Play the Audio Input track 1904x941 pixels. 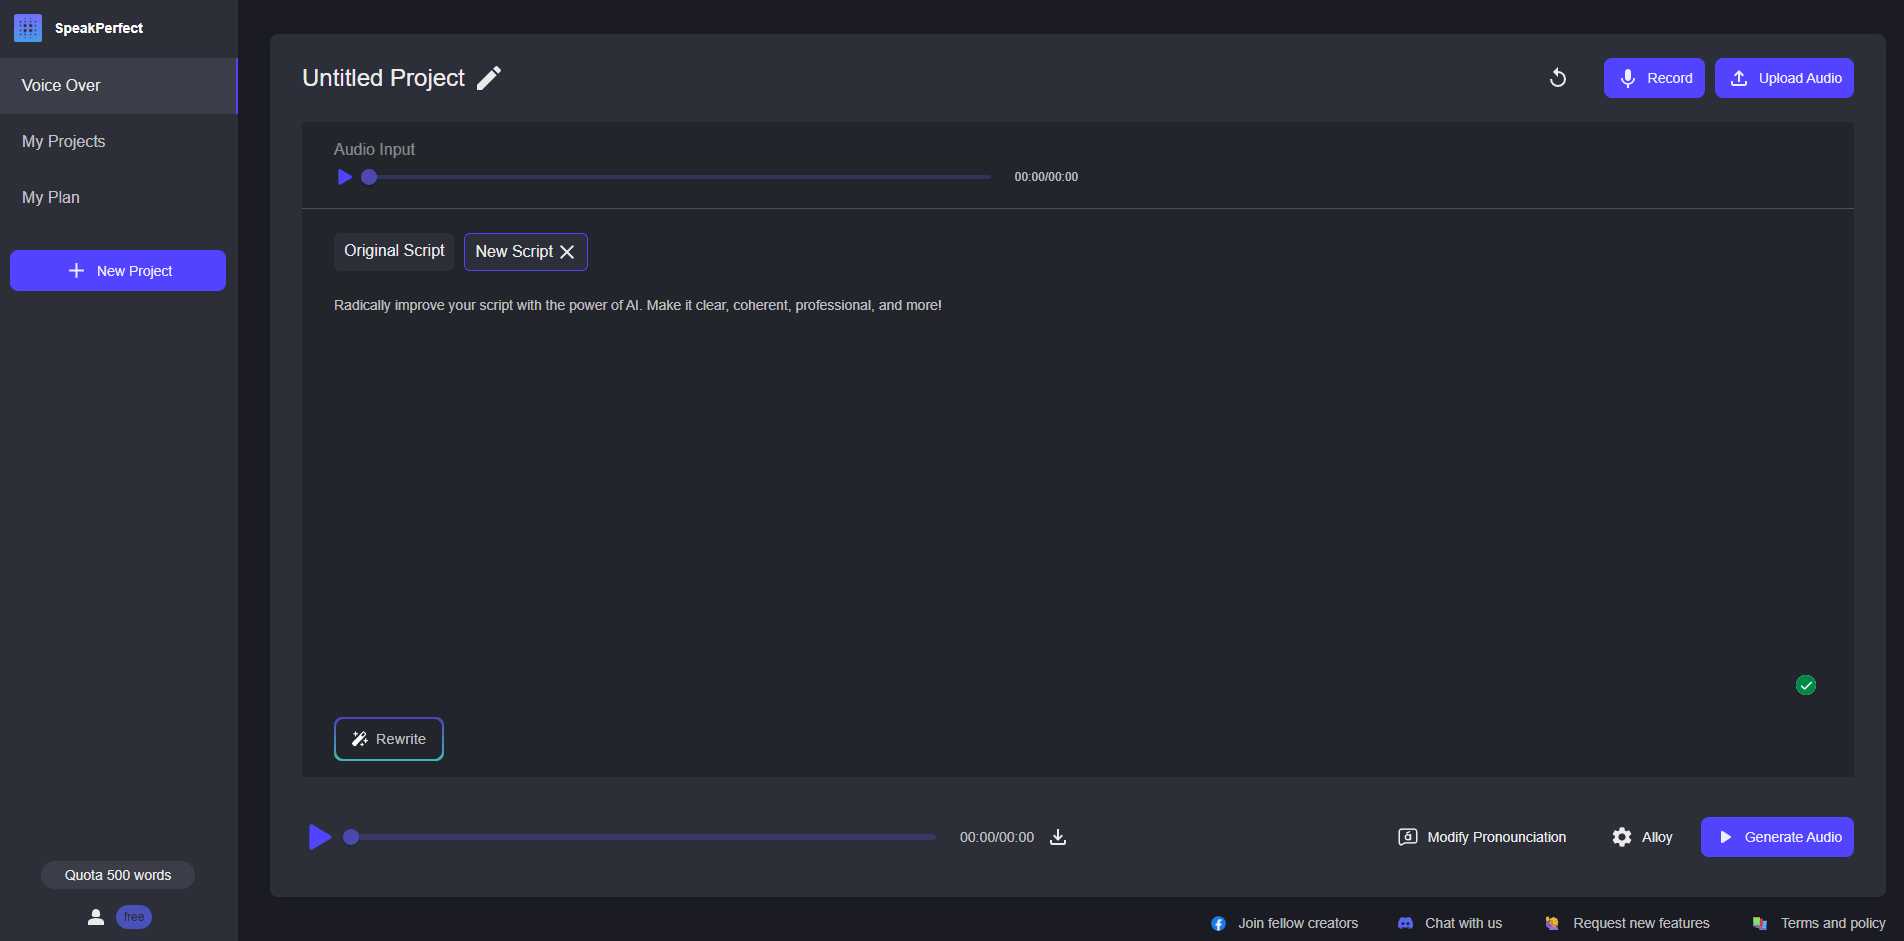click(x=344, y=176)
